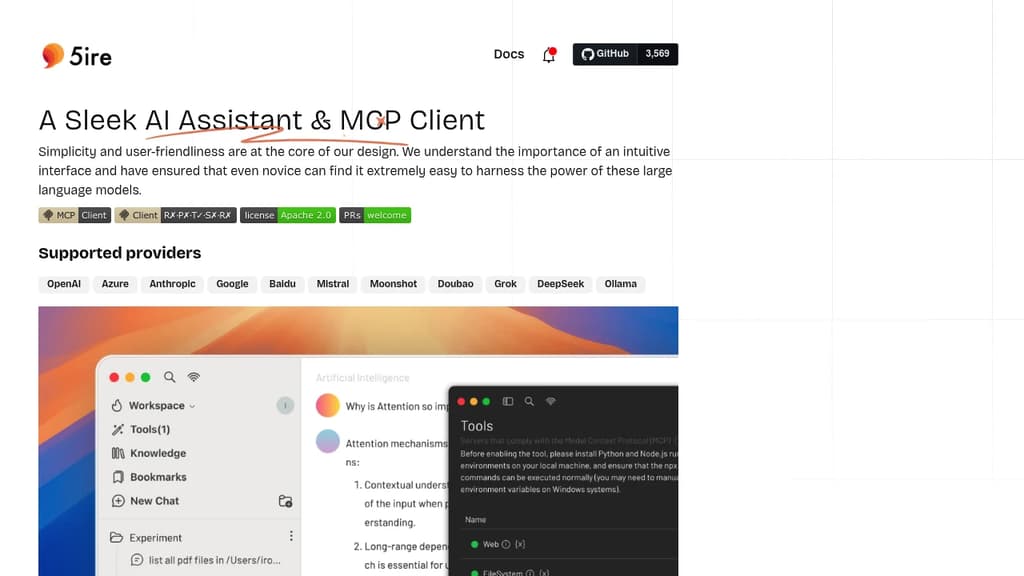The image size is (1024, 576).
Task: Click the New Chat plus icon
Action: (x=118, y=501)
